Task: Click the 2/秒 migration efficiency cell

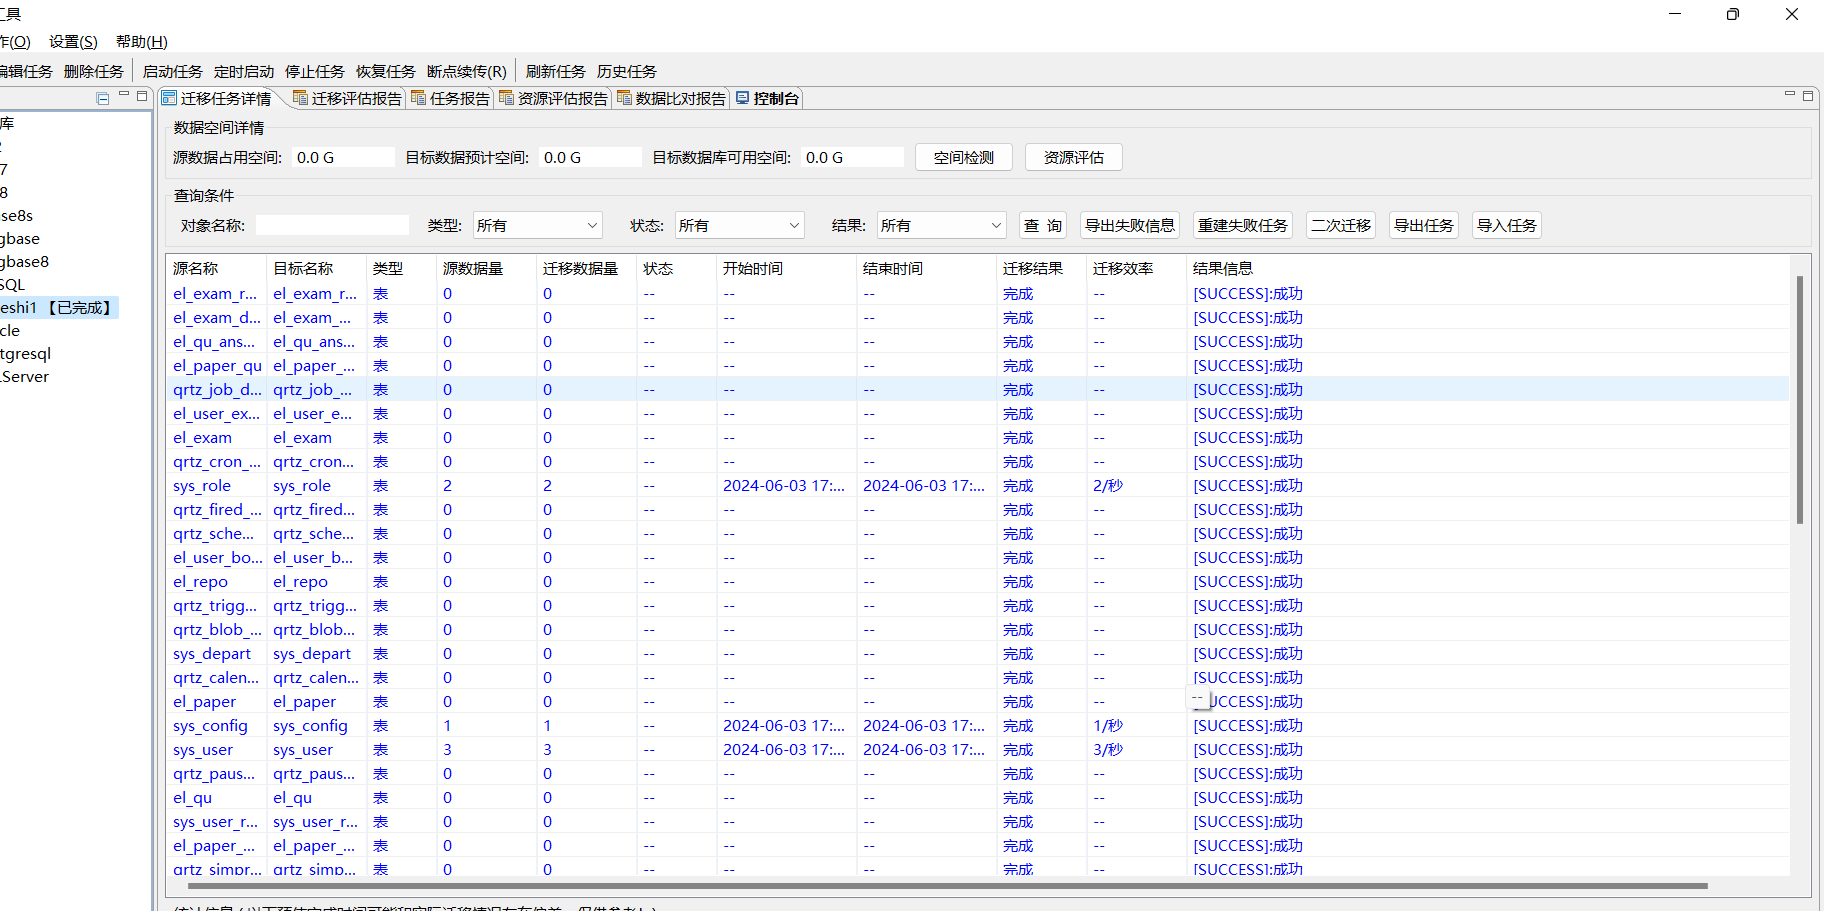Action: [x=1108, y=486]
